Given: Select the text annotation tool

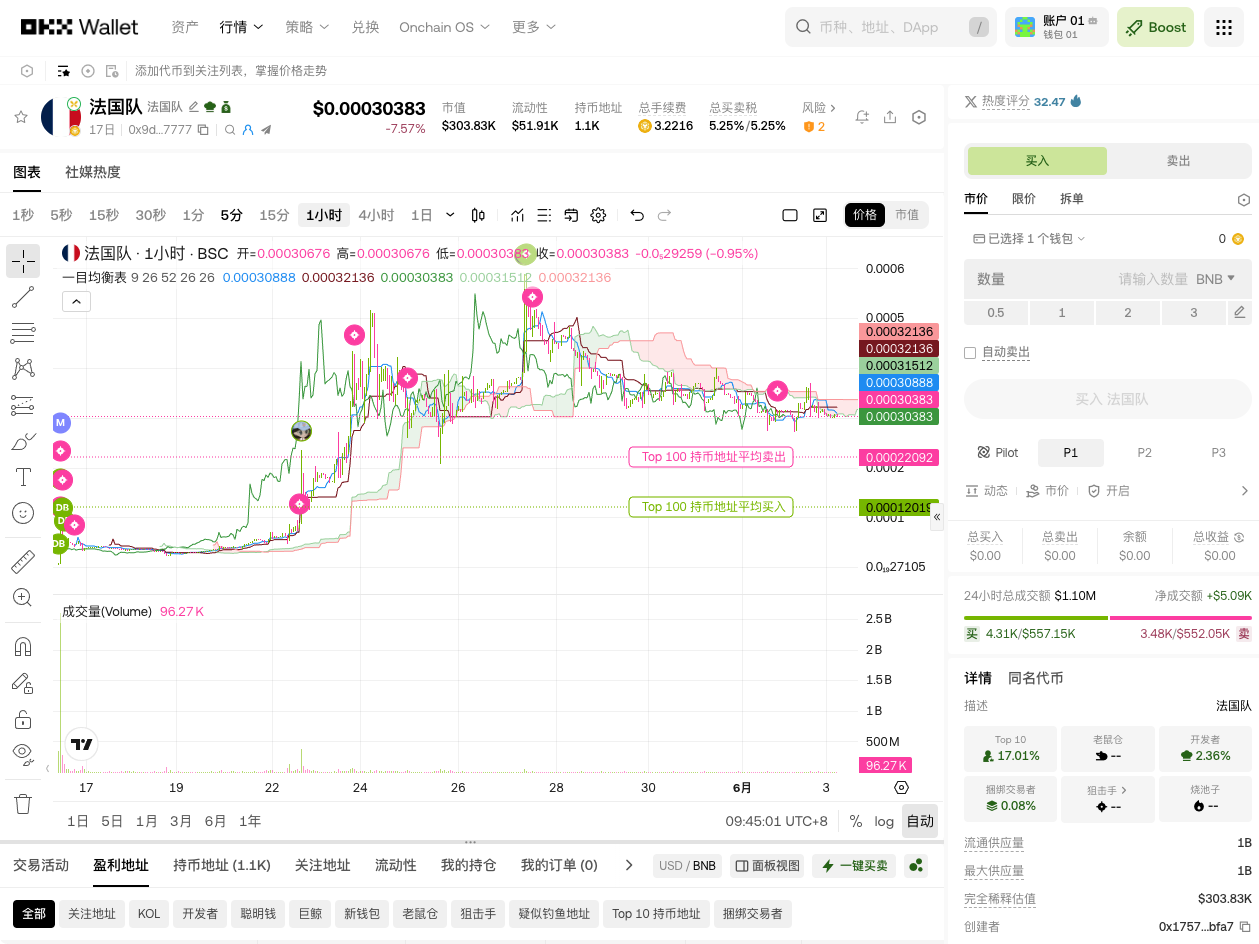Looking at the screenshot, I should (23, 477).
